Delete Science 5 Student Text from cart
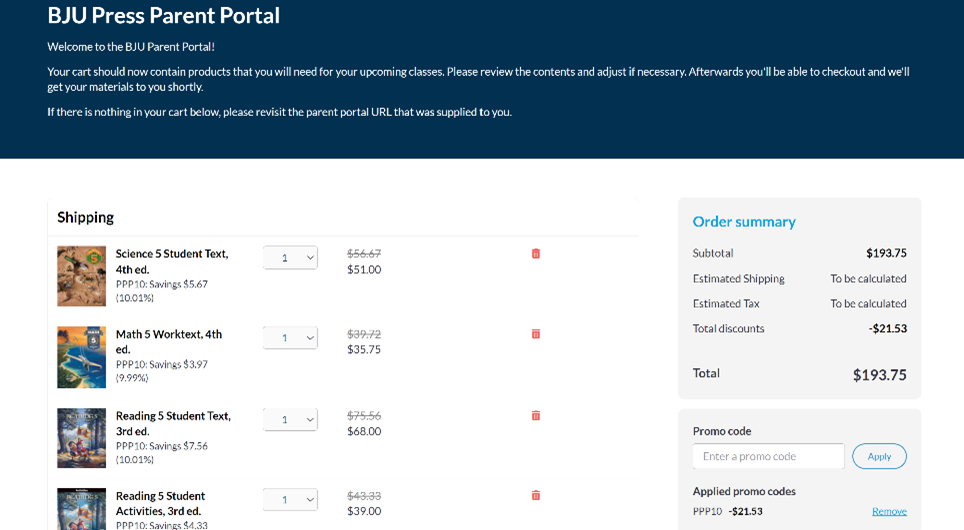The height and width of the screenshot is (530, 964). (x=535, y=253)
